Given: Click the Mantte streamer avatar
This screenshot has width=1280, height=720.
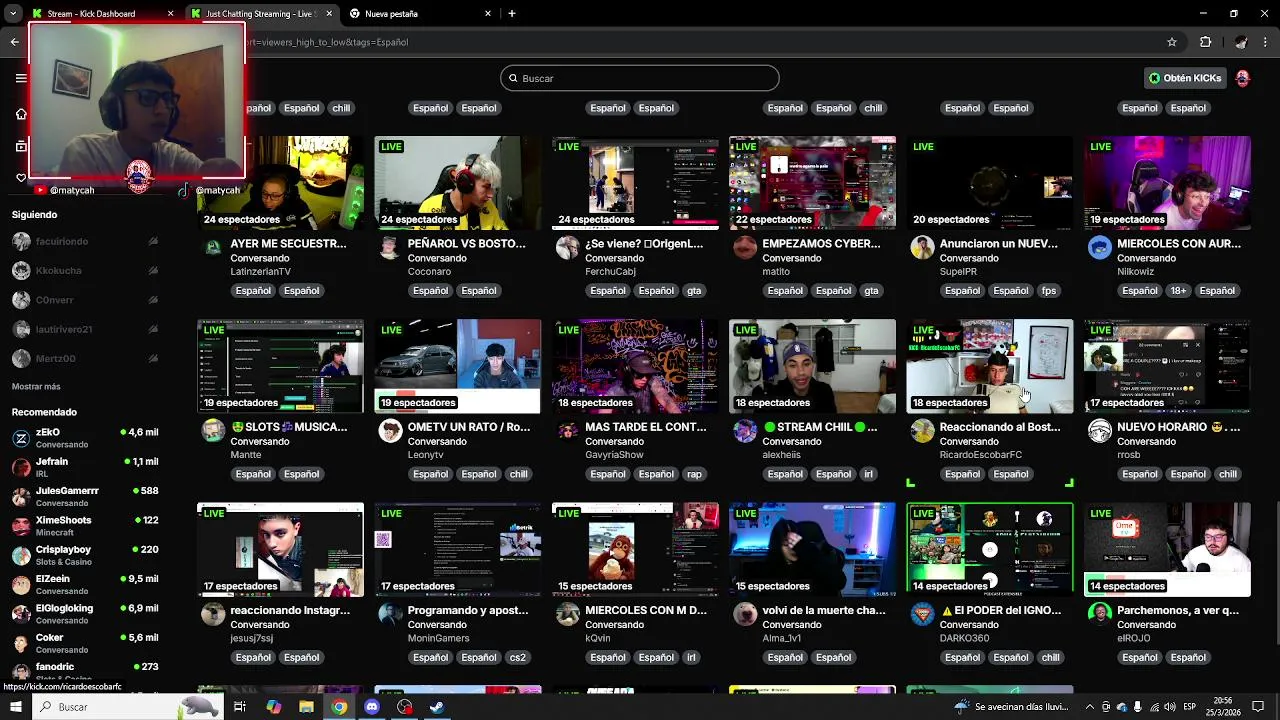Looking at the screenshot, I should click(x=213, y=431).
